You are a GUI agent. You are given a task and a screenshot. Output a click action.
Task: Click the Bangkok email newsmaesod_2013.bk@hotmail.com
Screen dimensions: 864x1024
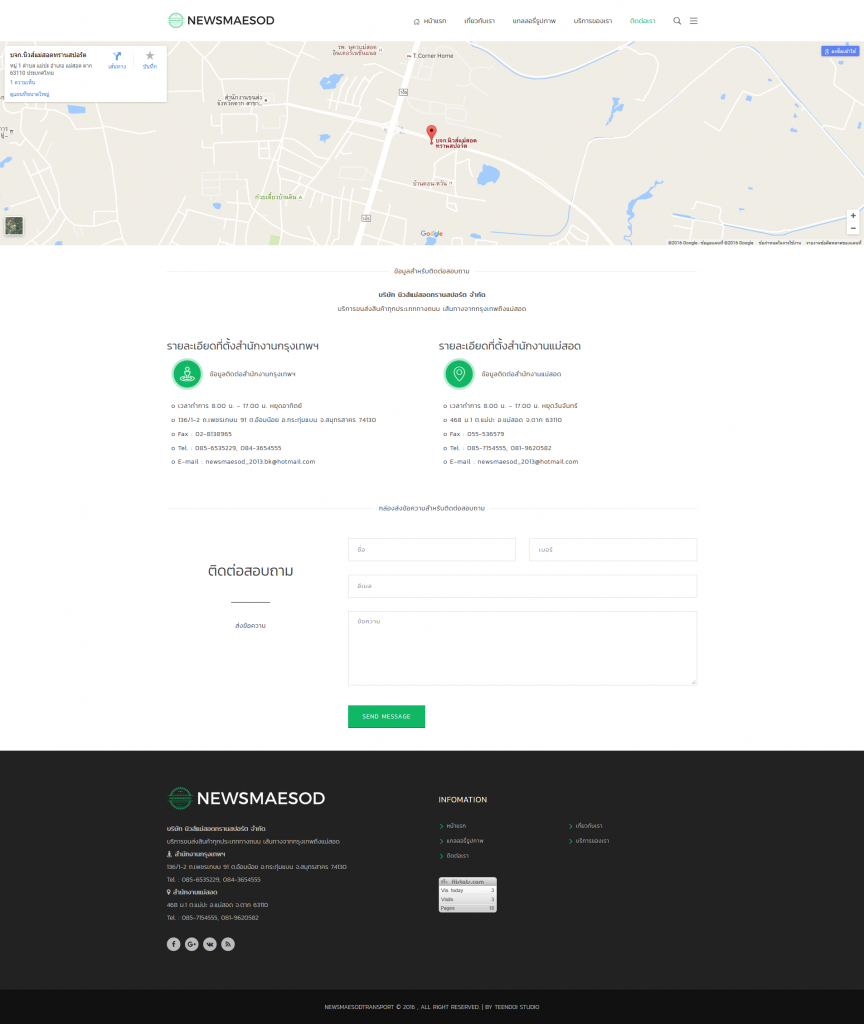click(x=260, y=462)
